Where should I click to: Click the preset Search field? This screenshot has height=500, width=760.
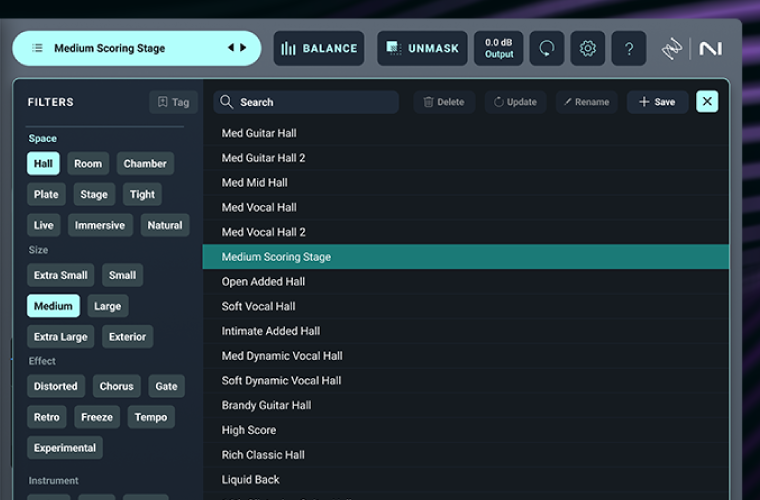[306, 102]
